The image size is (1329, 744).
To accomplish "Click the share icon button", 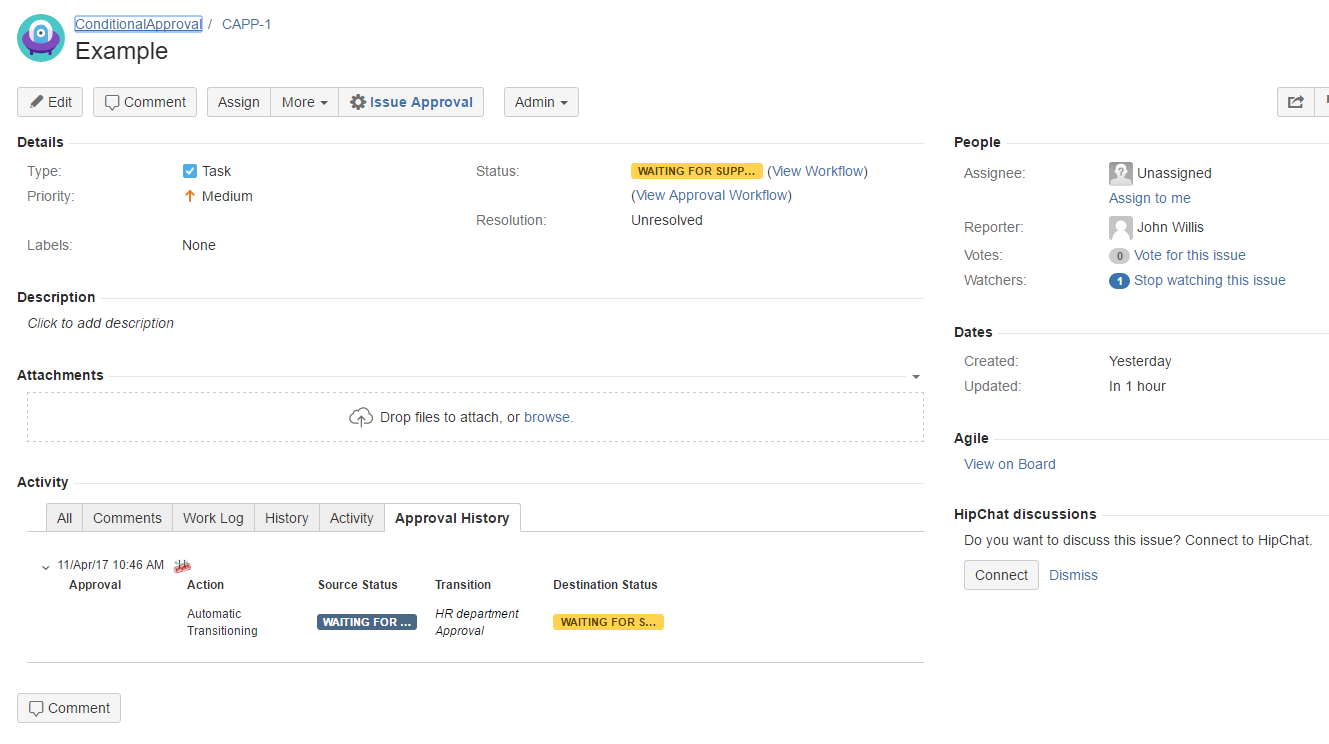I will 1295,102.
